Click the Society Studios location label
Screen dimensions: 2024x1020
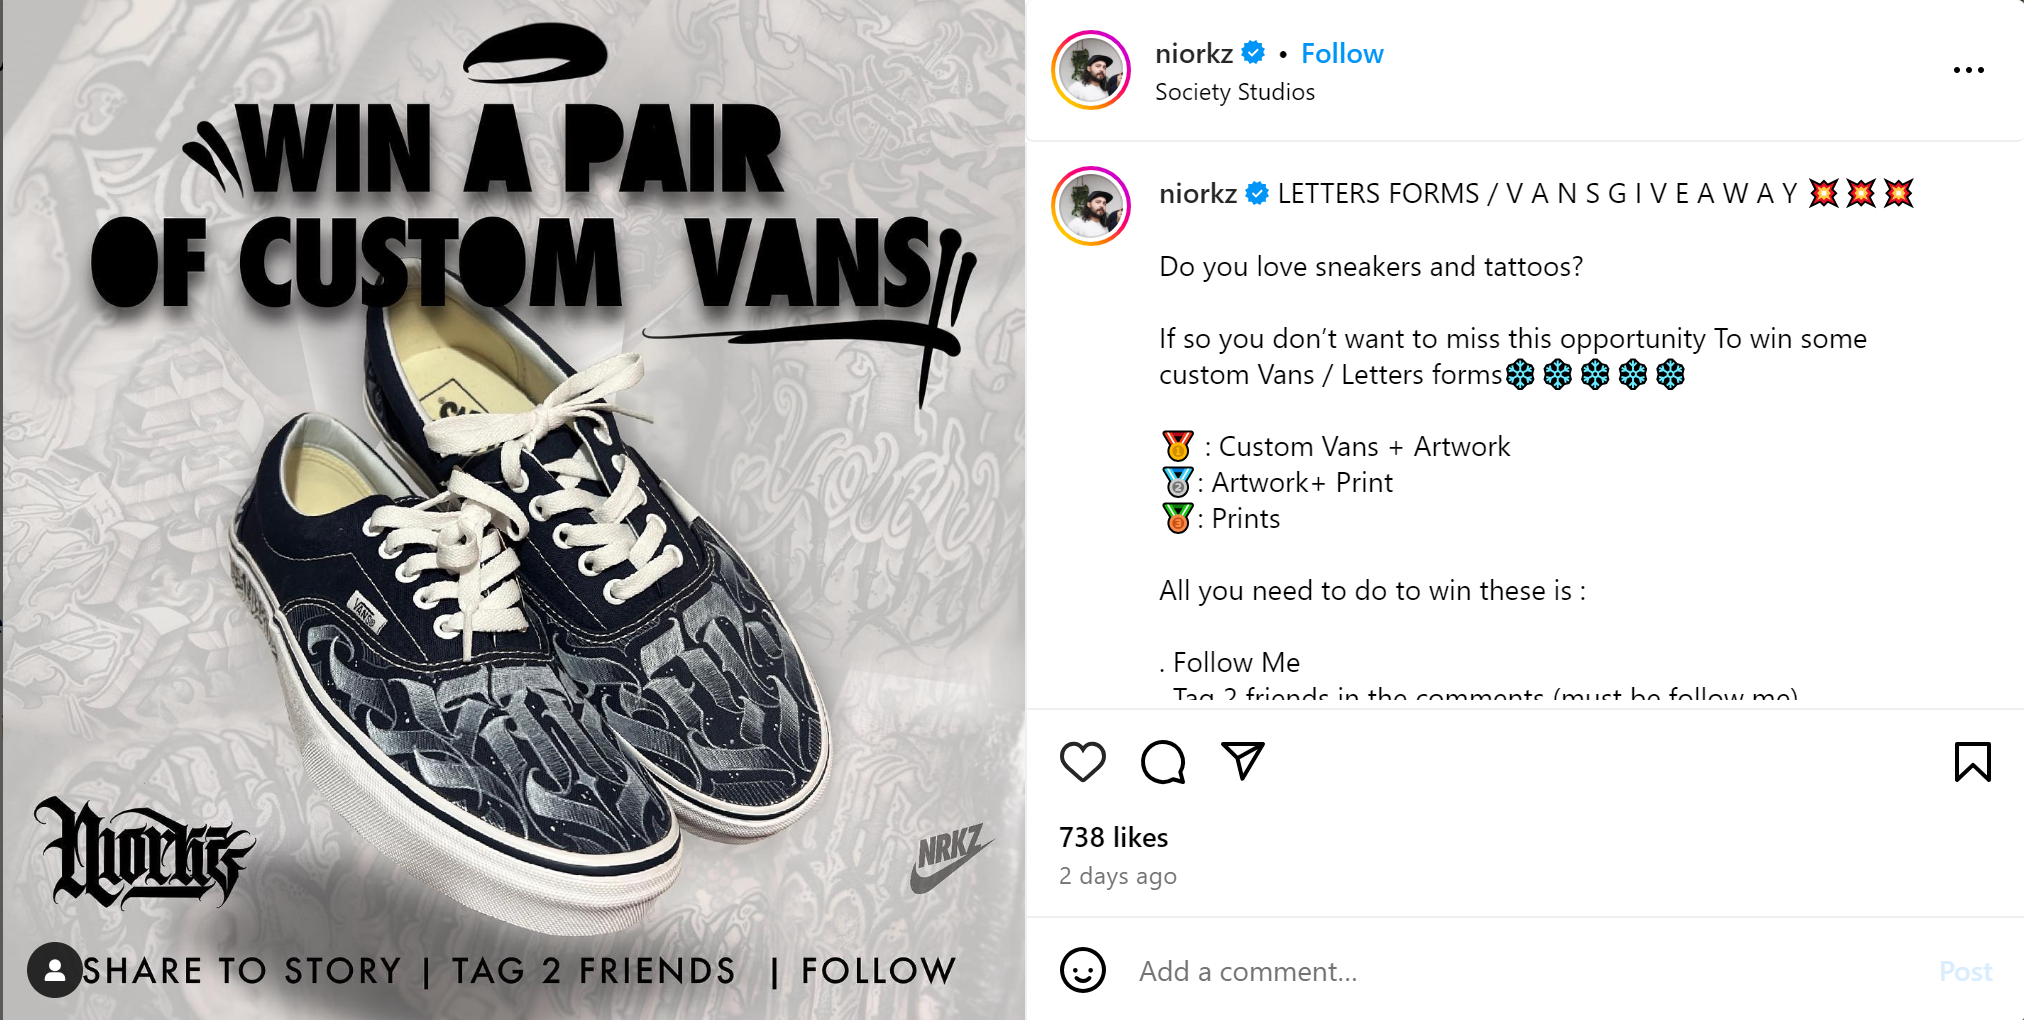[1235, 91]
